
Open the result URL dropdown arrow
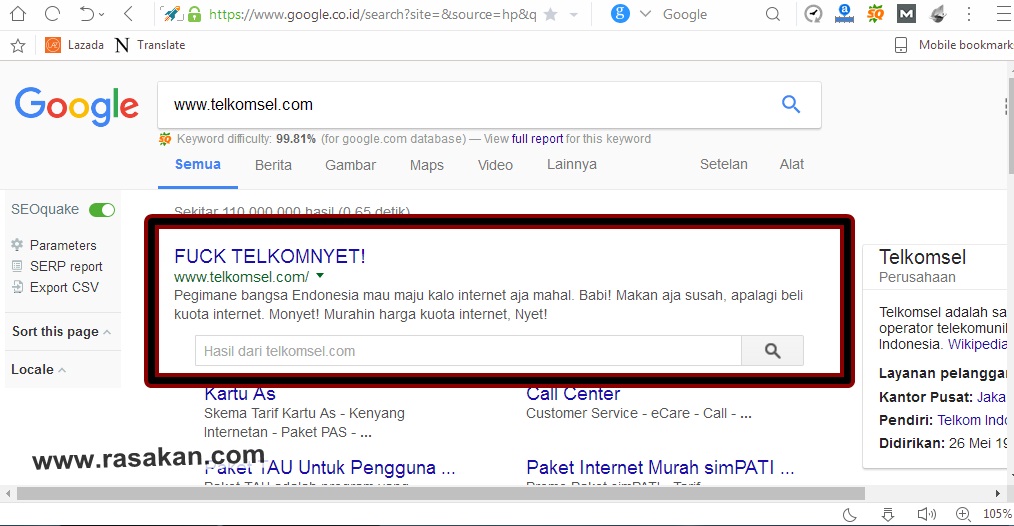click(319, 276)
